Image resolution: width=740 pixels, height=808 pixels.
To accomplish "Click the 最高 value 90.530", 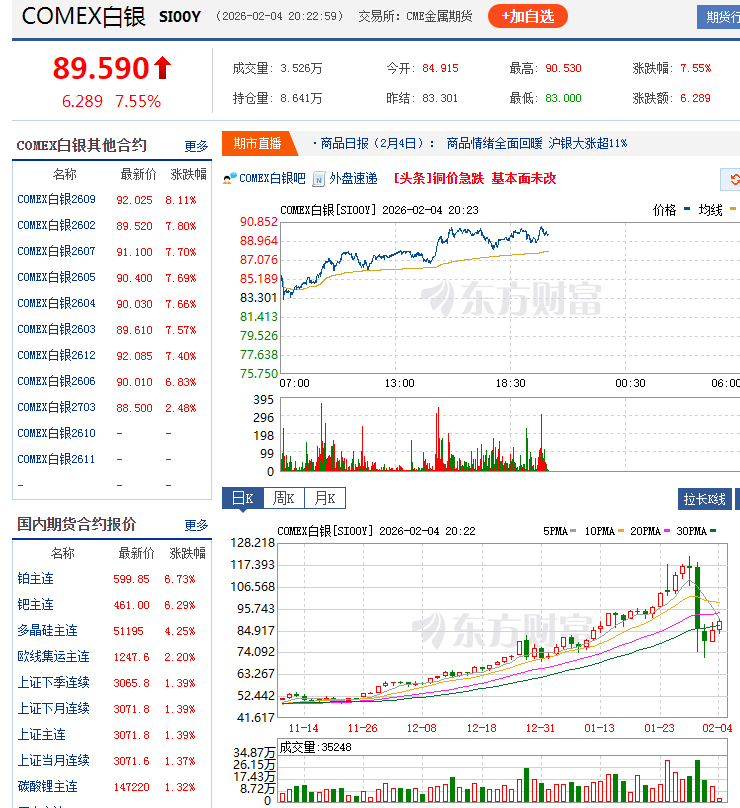I will click(x=563, y=69).
